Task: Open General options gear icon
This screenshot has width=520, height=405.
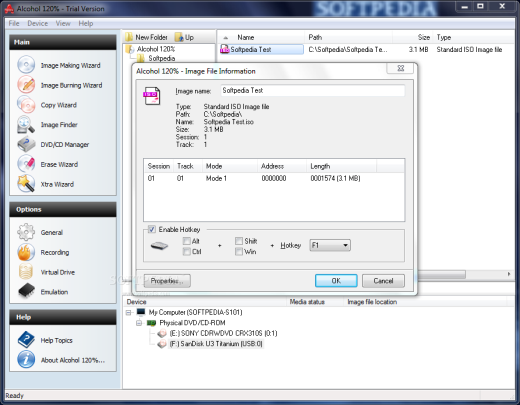Action: [26, 232]
